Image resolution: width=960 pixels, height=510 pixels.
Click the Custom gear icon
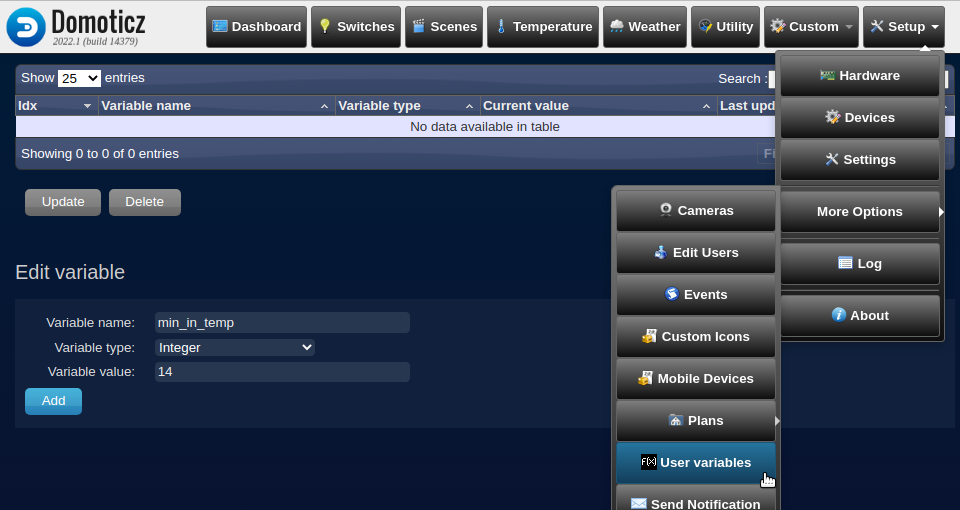click(778, 26)
